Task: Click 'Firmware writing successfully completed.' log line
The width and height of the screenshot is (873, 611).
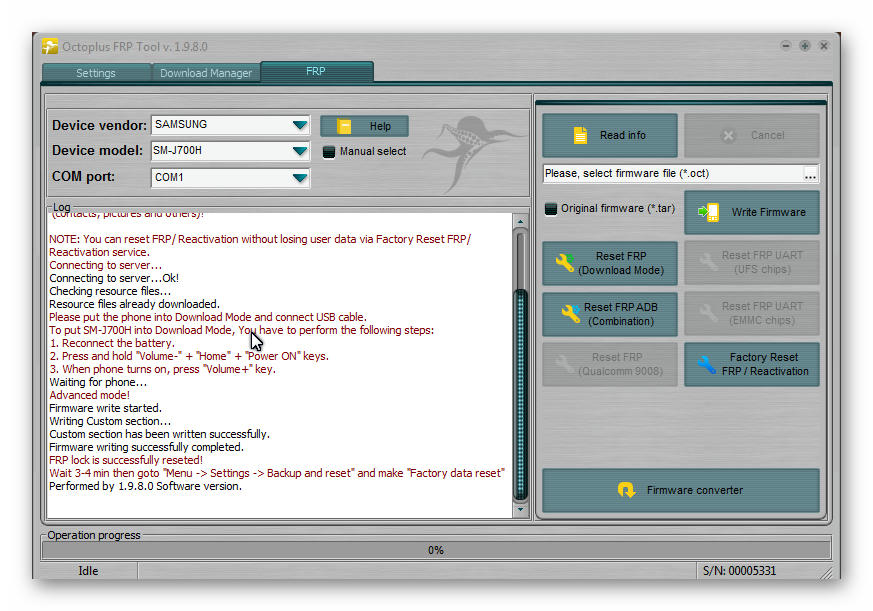Action: pyautogui.click(x=146, y=447)
